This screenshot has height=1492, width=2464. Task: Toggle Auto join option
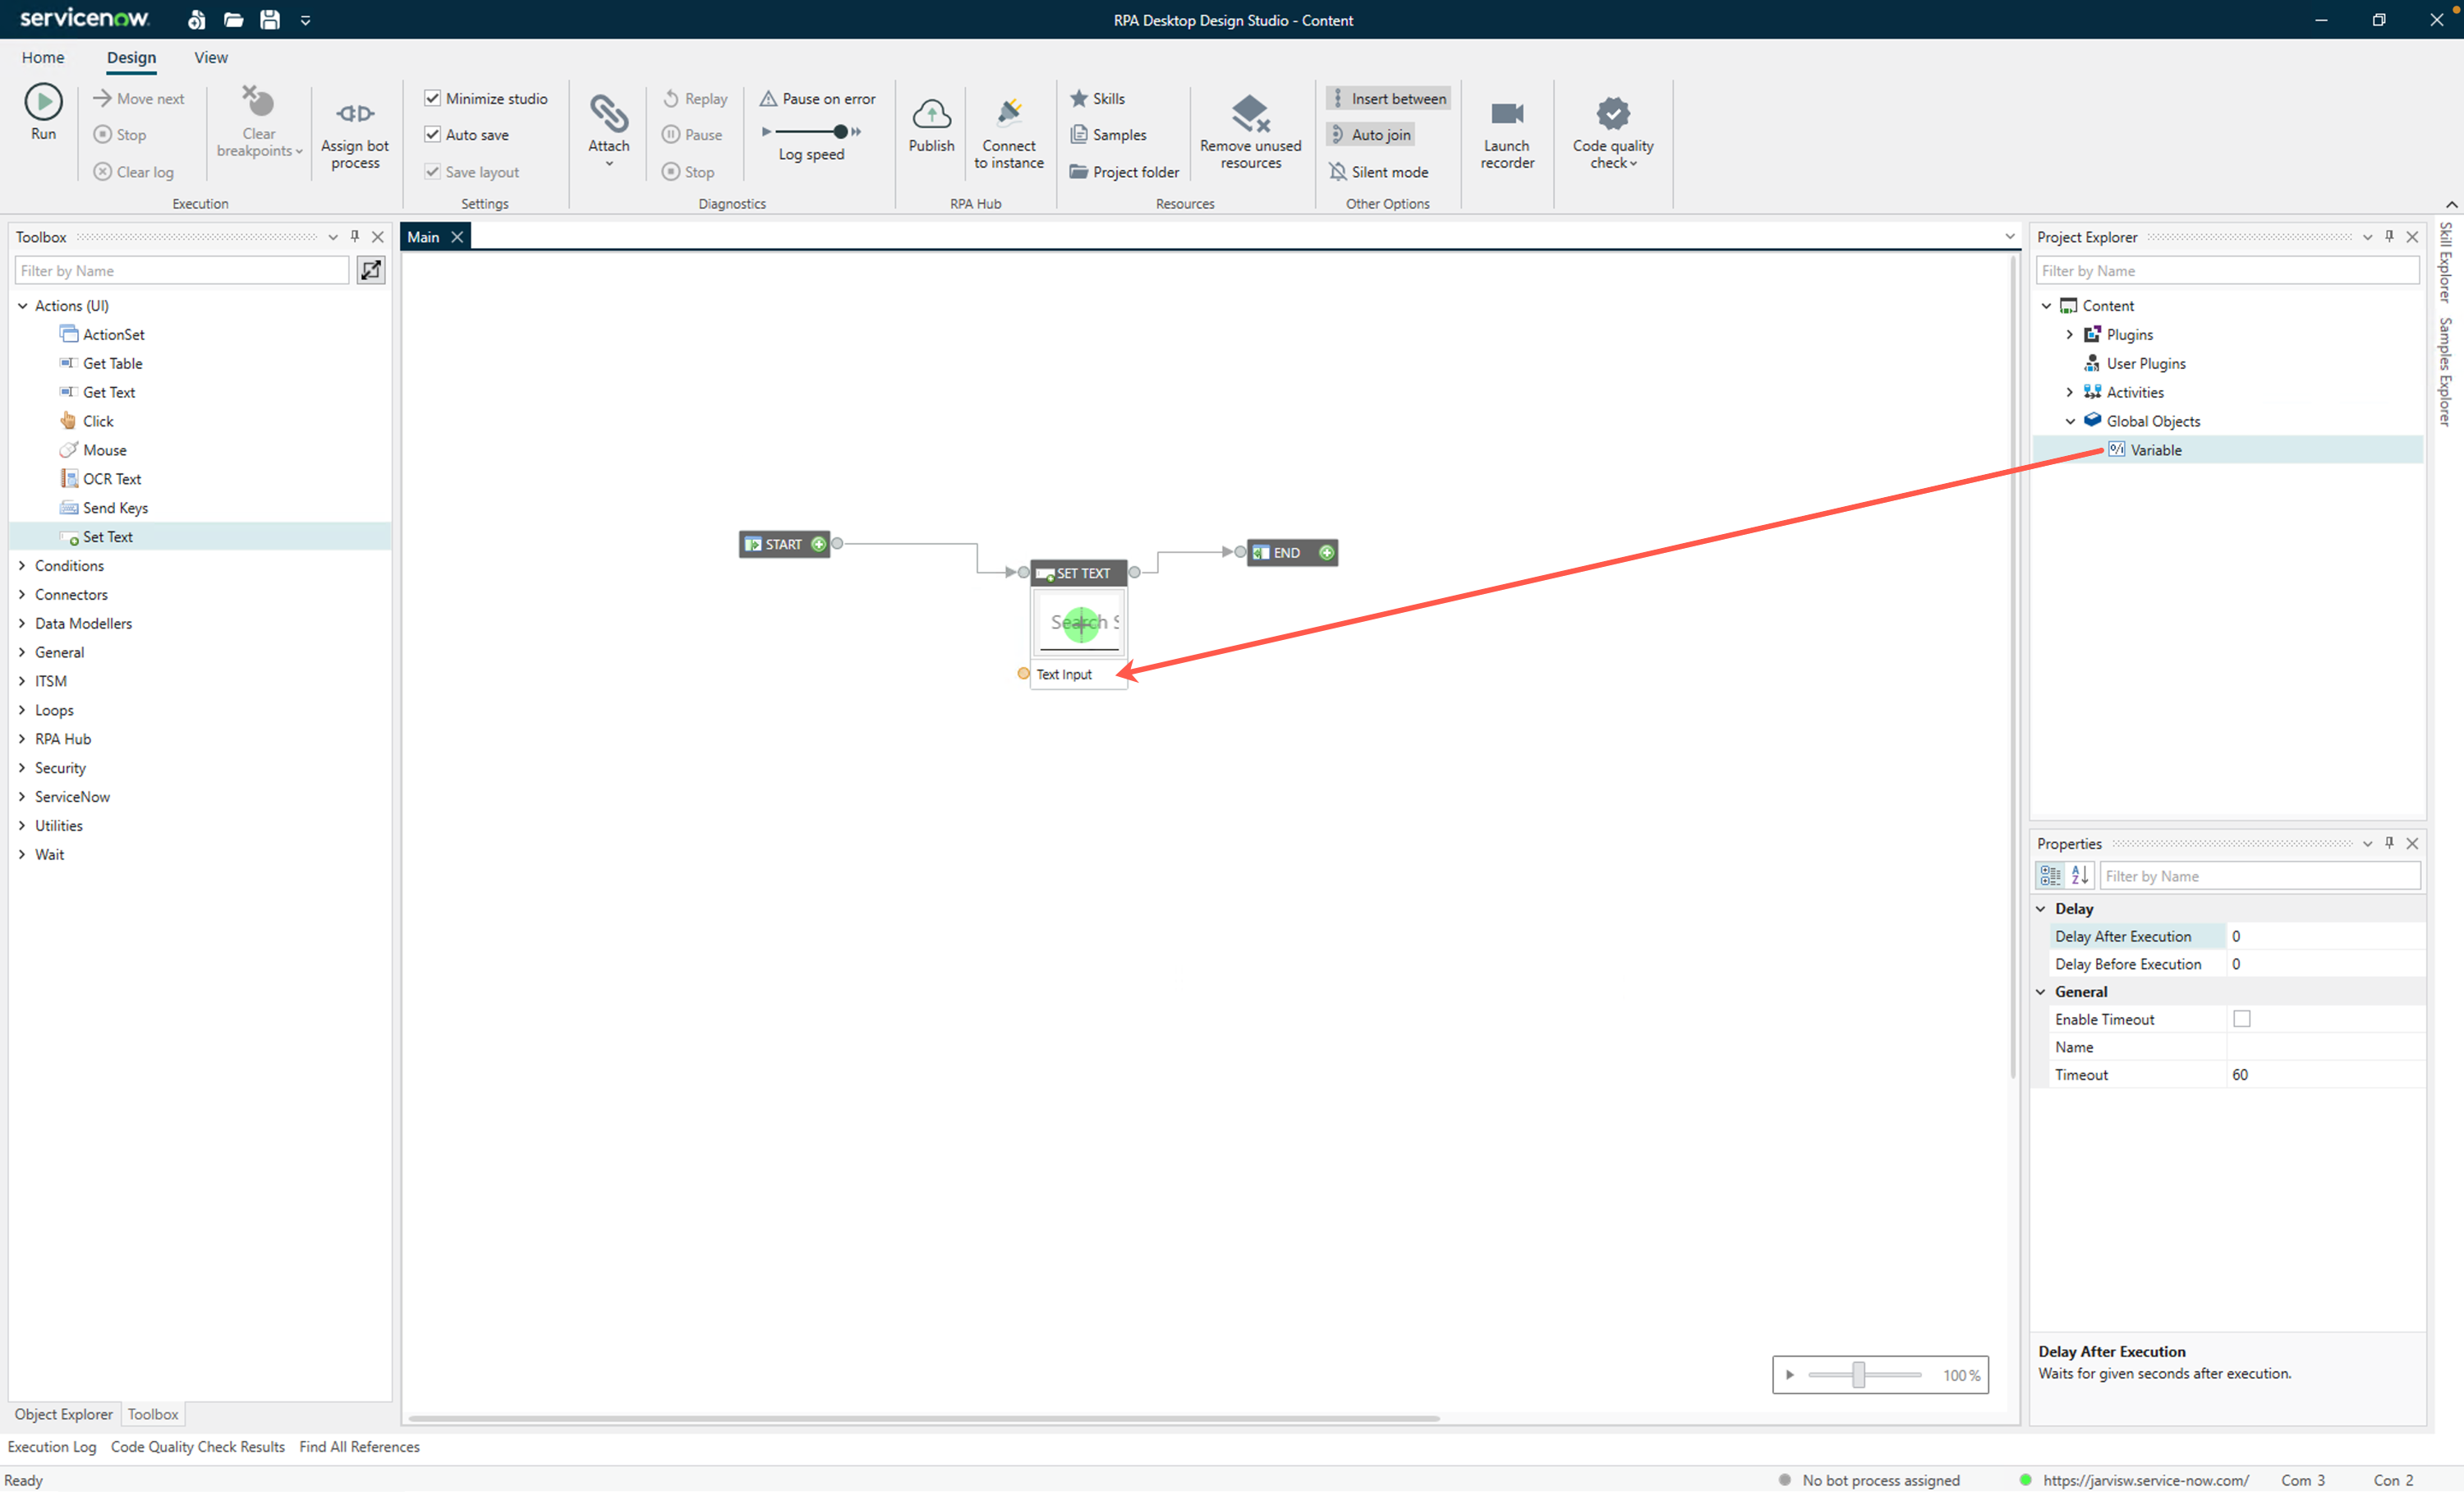point(1370,134)
